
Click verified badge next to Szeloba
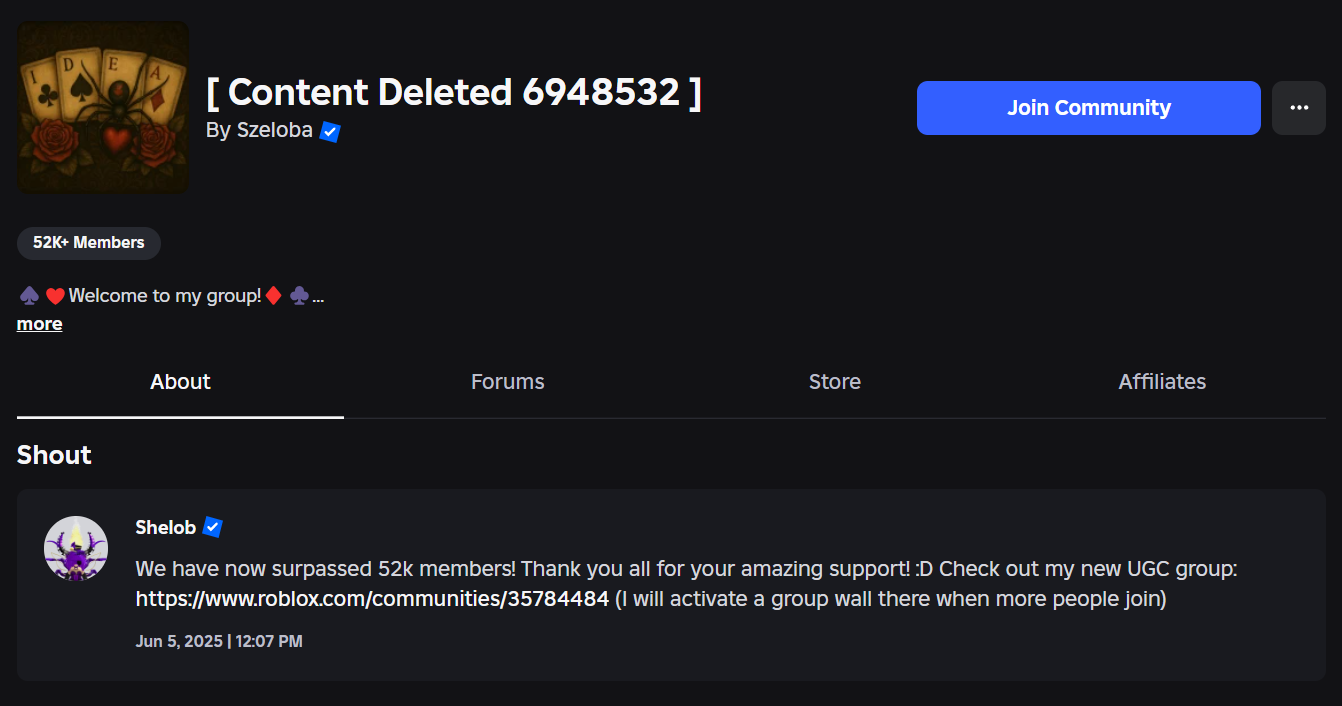click(330, 132)
